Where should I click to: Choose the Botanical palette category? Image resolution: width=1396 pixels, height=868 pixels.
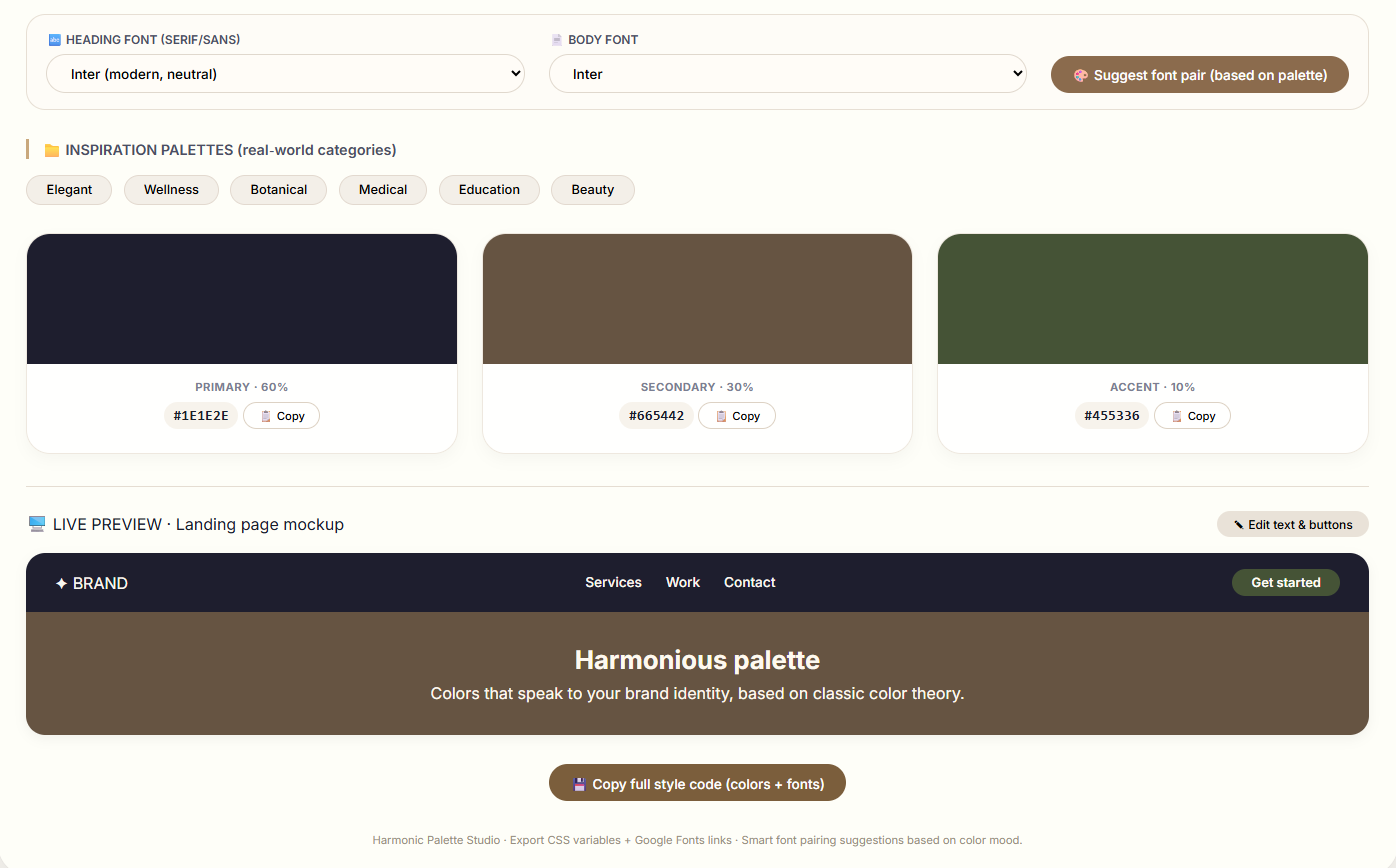(279, 190)
